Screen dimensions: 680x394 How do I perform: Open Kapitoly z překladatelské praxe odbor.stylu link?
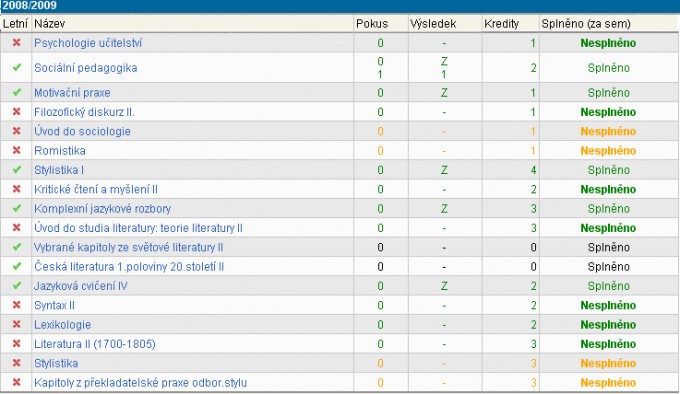(141, 383)
